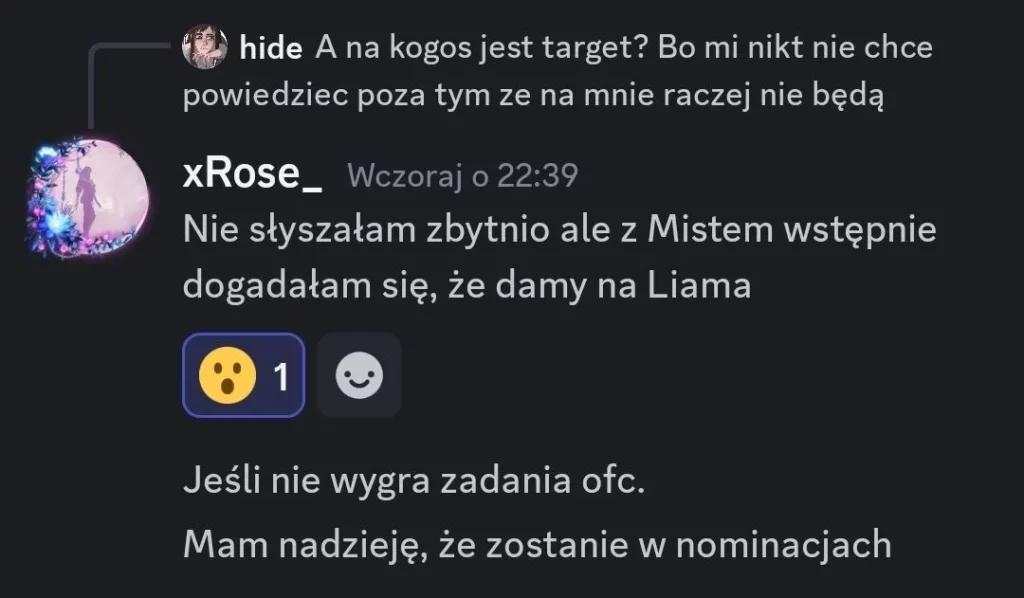Click the "Wczoraj o 22:39" timestamp
This screenshot has width=1024, height=598.
pyautogui.click(x=462, y=176)
